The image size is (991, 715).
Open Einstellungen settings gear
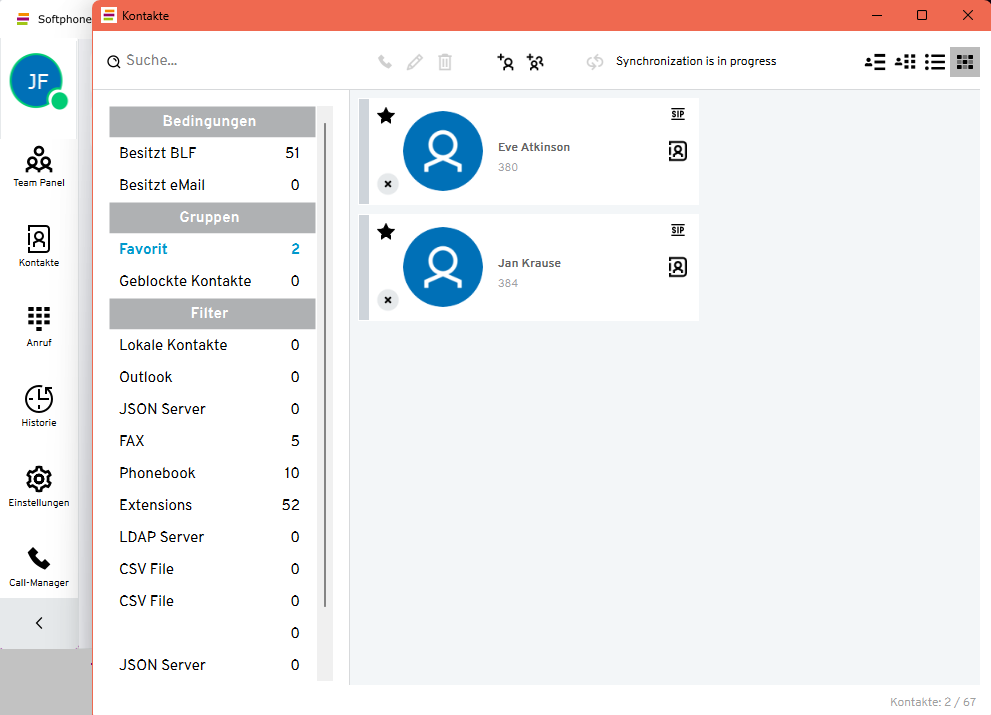[39, 485]
